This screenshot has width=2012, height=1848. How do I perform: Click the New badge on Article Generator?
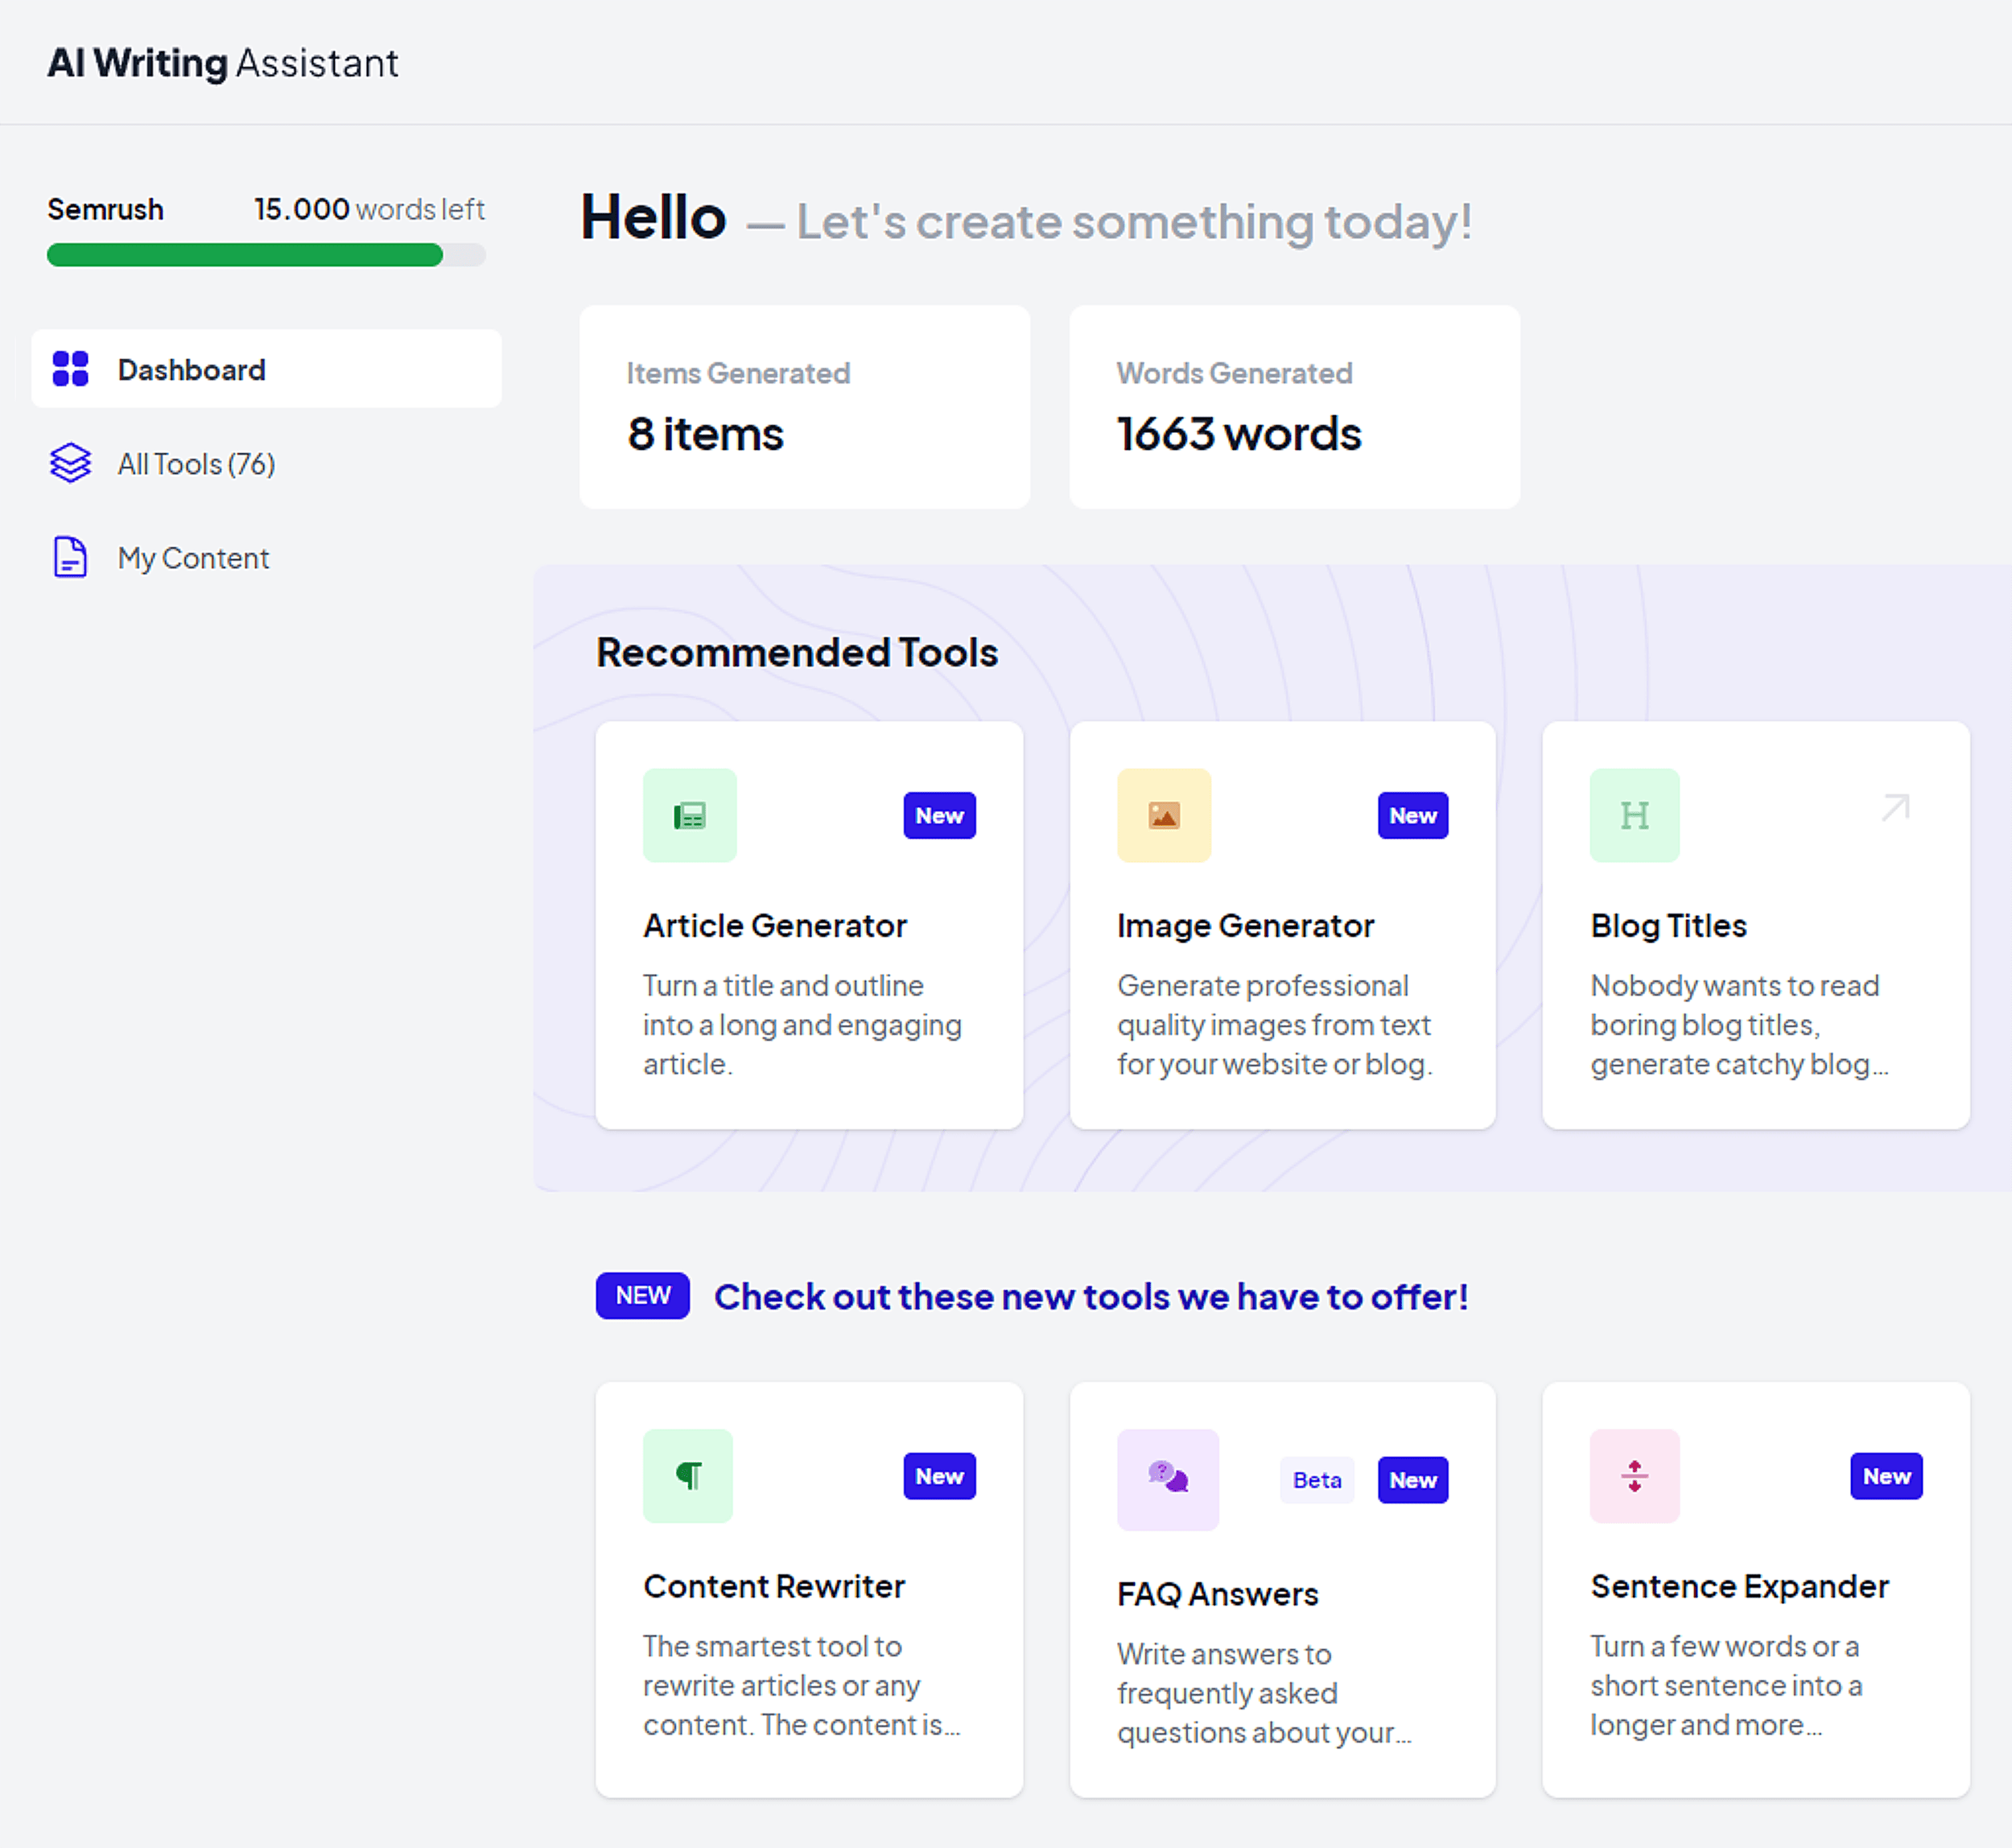tap(939, 815)
